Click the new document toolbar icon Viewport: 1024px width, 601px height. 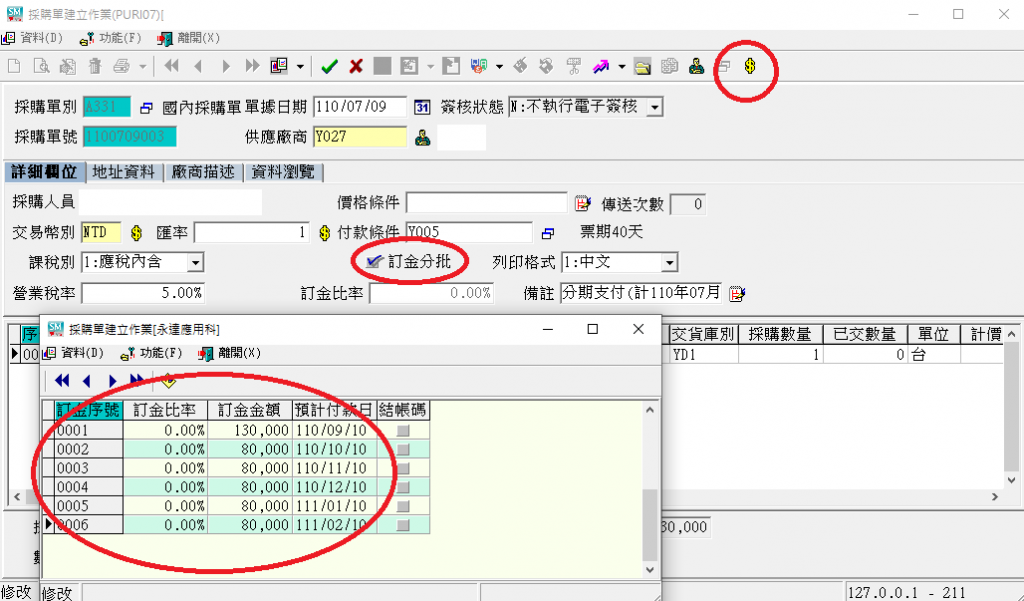[x=14, y=66]
